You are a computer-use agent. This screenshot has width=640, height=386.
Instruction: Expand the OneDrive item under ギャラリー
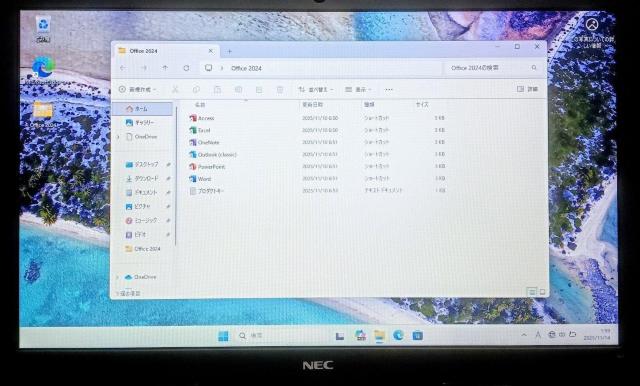[x=118, y=137]
